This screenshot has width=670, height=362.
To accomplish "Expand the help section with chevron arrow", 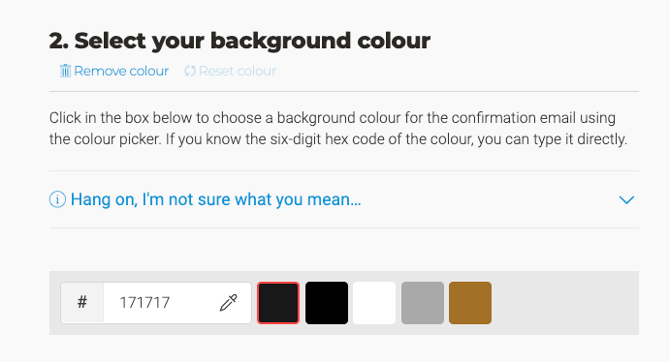I will coord(626,200).
